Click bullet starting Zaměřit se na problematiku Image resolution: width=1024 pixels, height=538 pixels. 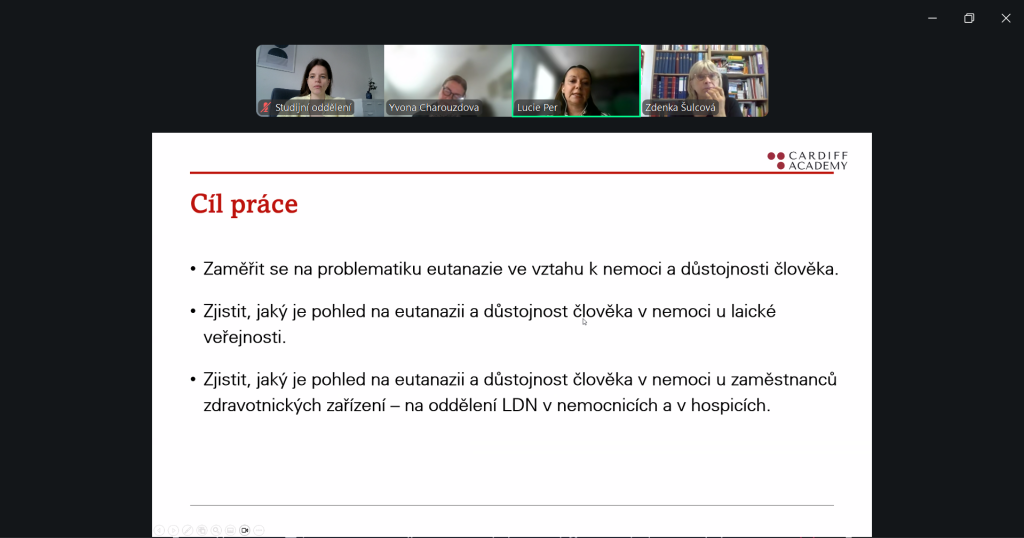(520, 269)
